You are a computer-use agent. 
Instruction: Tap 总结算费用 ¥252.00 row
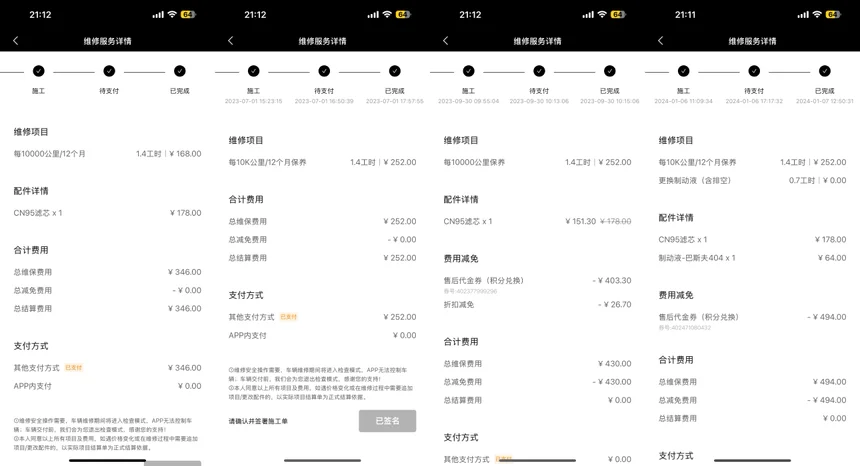tap(322, 258)
